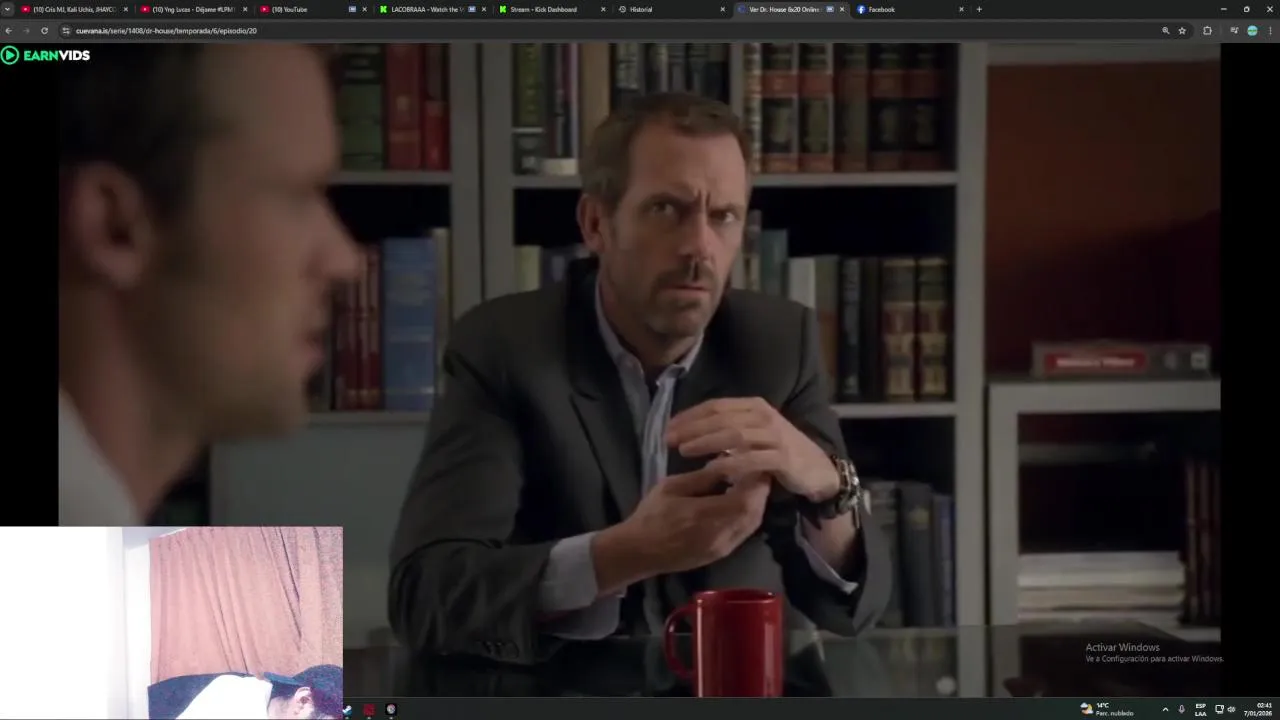Click the media indicator on the YouTube tab
Image resolution: width=1280 pixels, height=720 pixels.
(x=352, y=9)
